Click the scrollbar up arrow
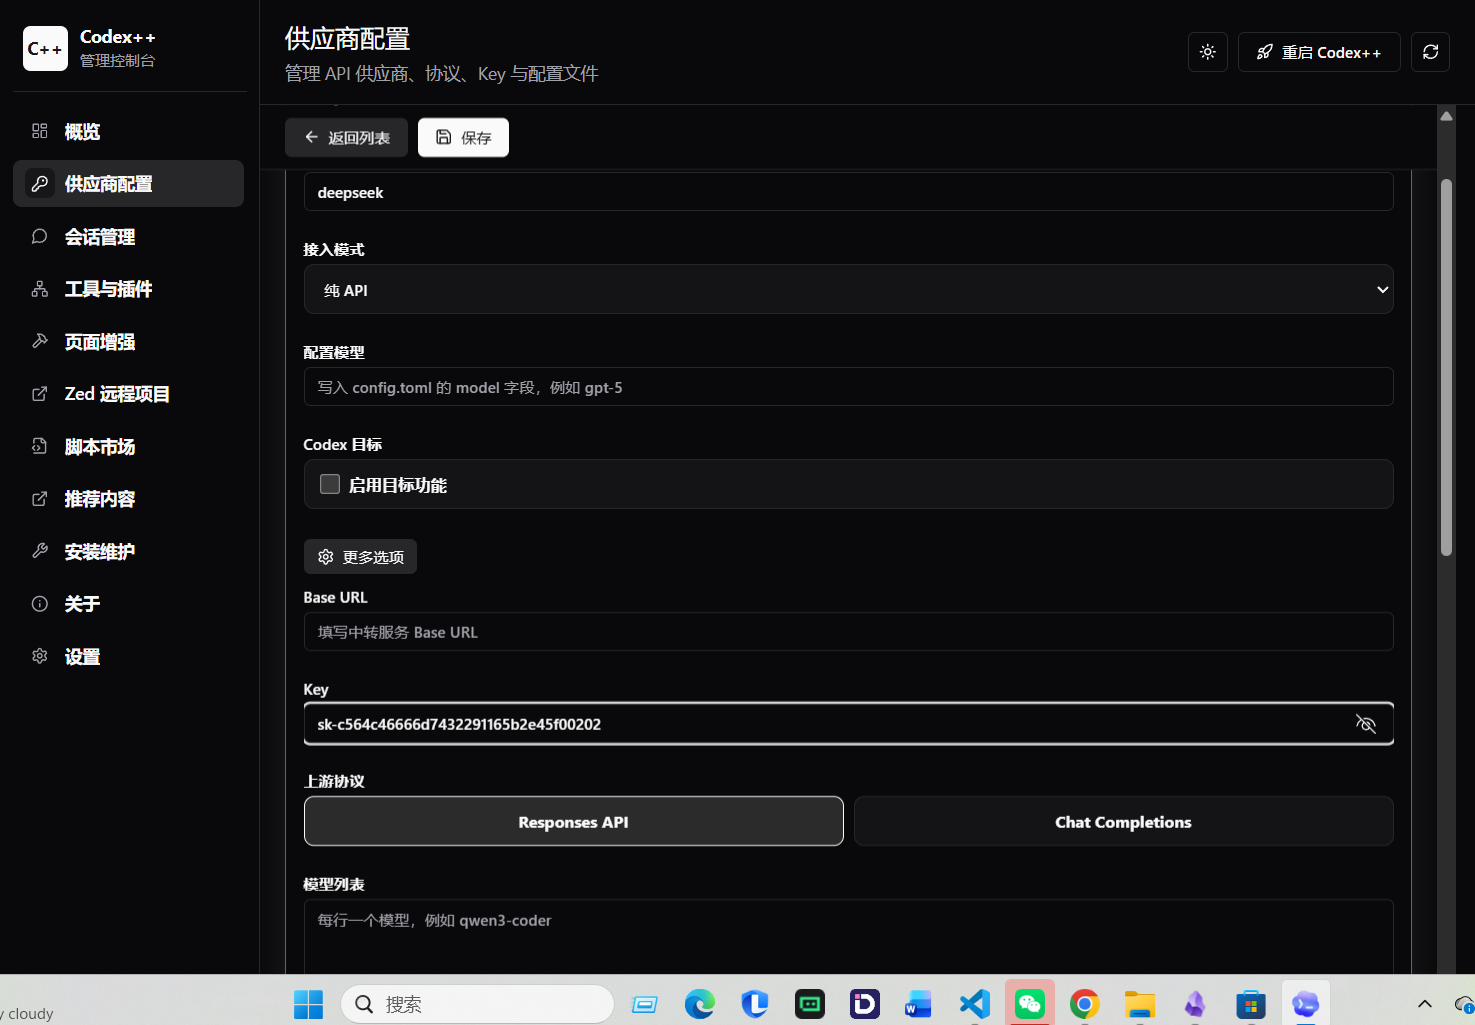Image resolution: width=1475 pixels, height=1025 pixels. tap(1446, 116)
